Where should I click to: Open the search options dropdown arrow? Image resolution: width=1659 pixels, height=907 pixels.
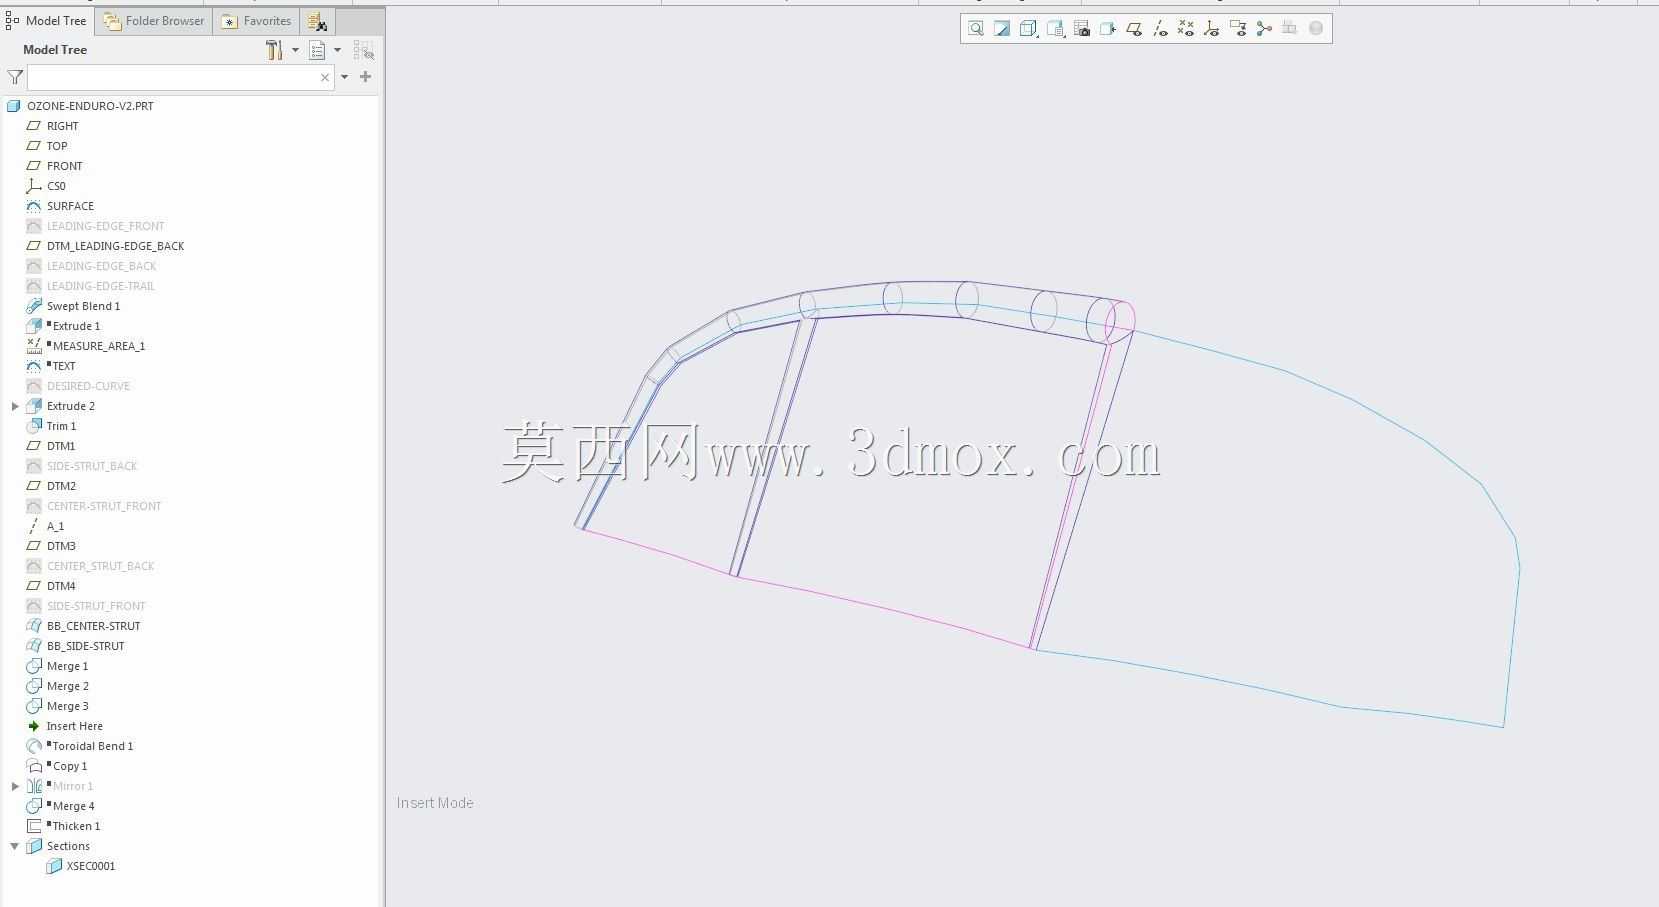pos(345,77)
